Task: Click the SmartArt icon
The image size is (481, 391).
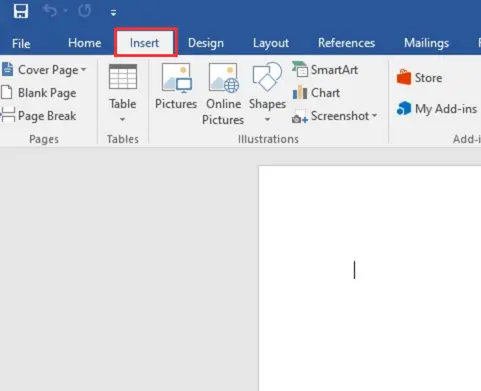Action: pyautogui.click(x=300, y=69)
